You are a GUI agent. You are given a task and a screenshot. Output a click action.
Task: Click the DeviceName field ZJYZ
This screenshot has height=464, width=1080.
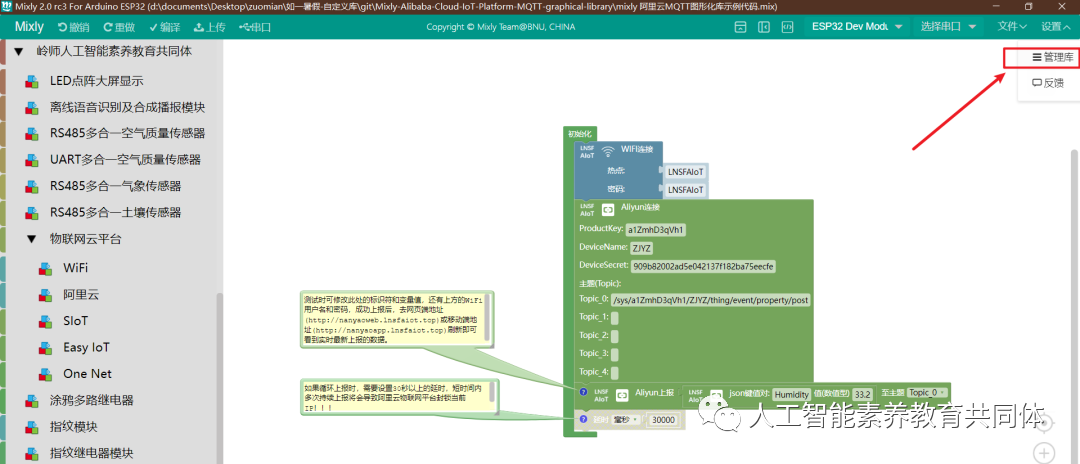(x=642, y=249)
